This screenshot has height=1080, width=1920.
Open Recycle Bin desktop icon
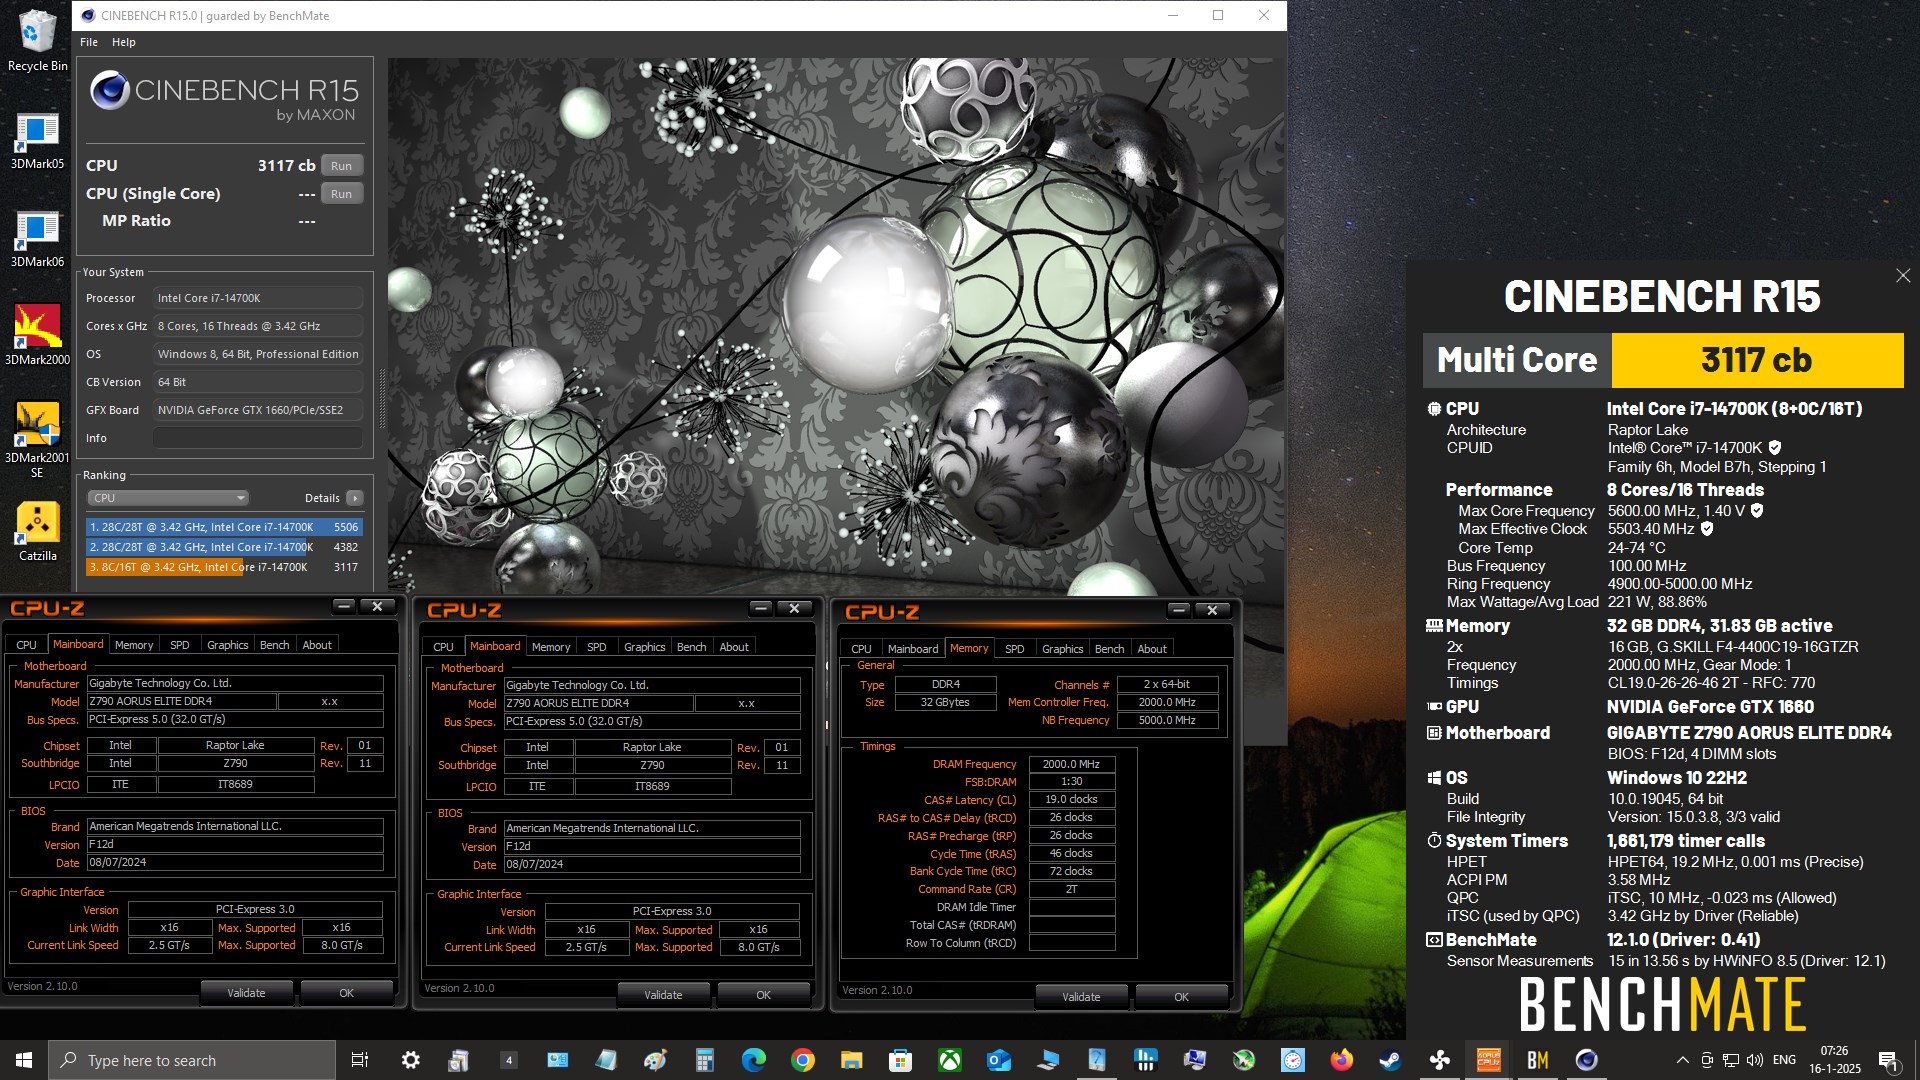(37, 40)
